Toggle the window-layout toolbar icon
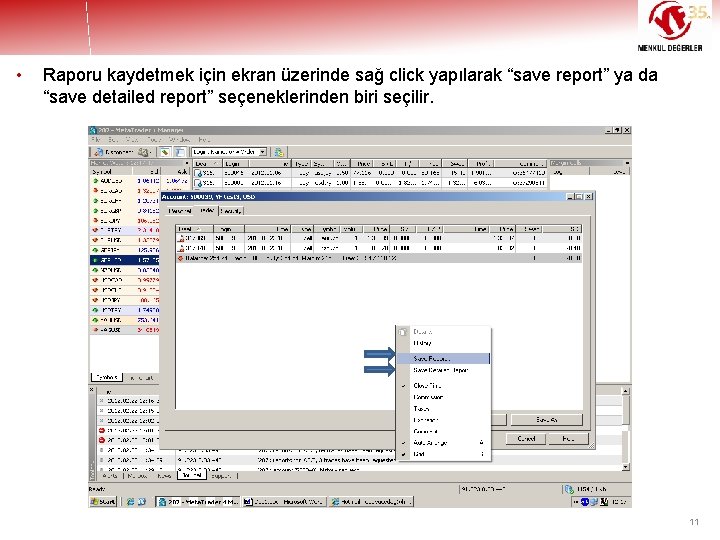 180,152
